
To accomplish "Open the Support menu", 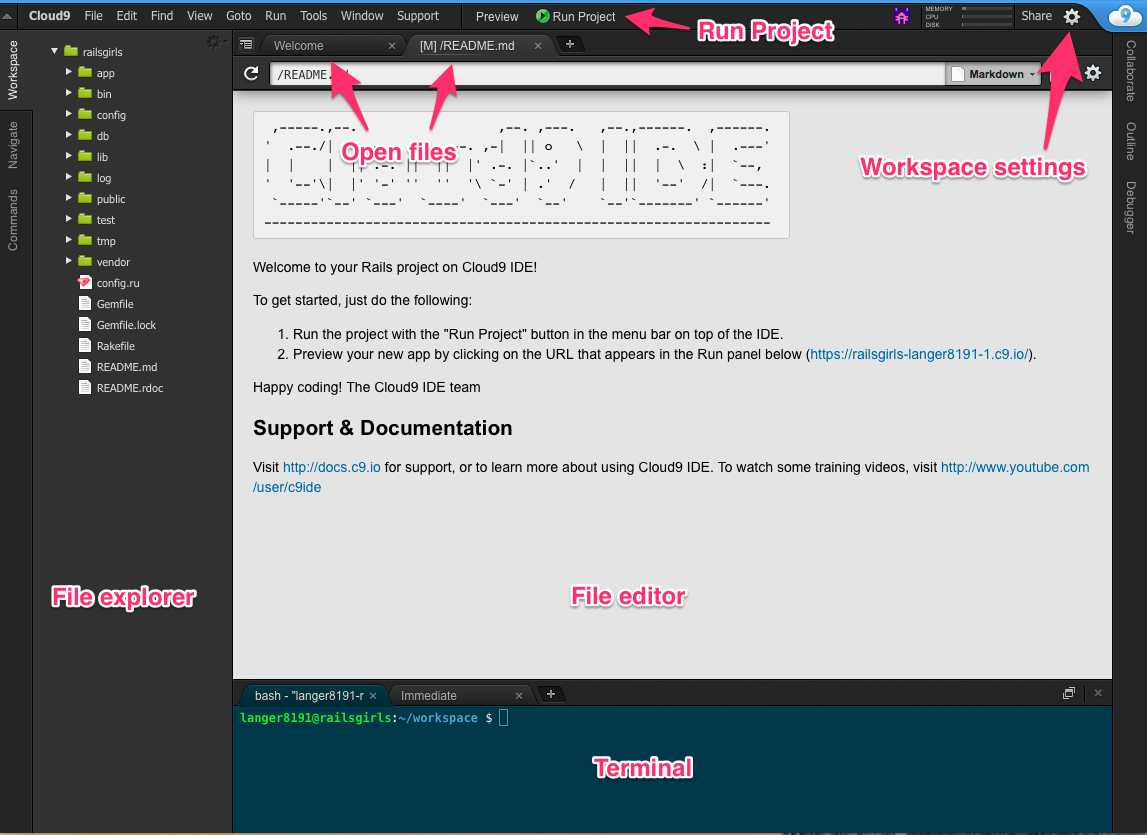I will (x=418, y=15).
